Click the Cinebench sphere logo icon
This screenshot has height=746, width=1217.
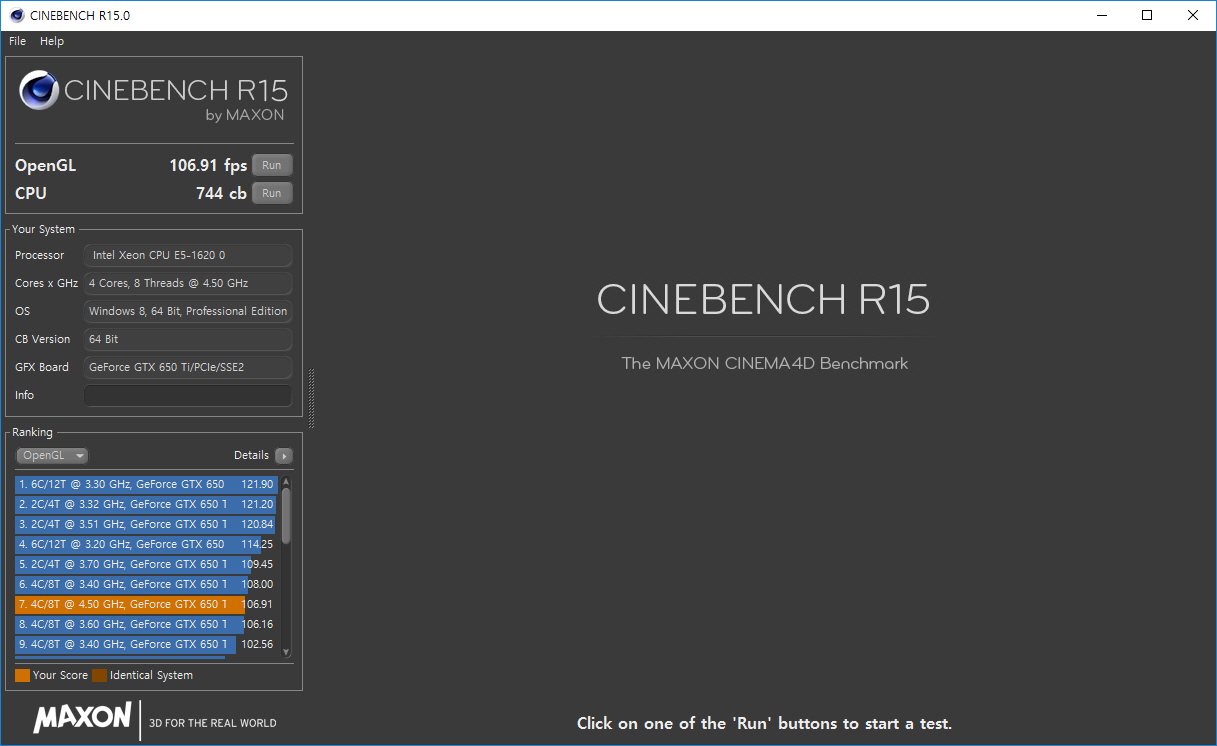[39, 91]
